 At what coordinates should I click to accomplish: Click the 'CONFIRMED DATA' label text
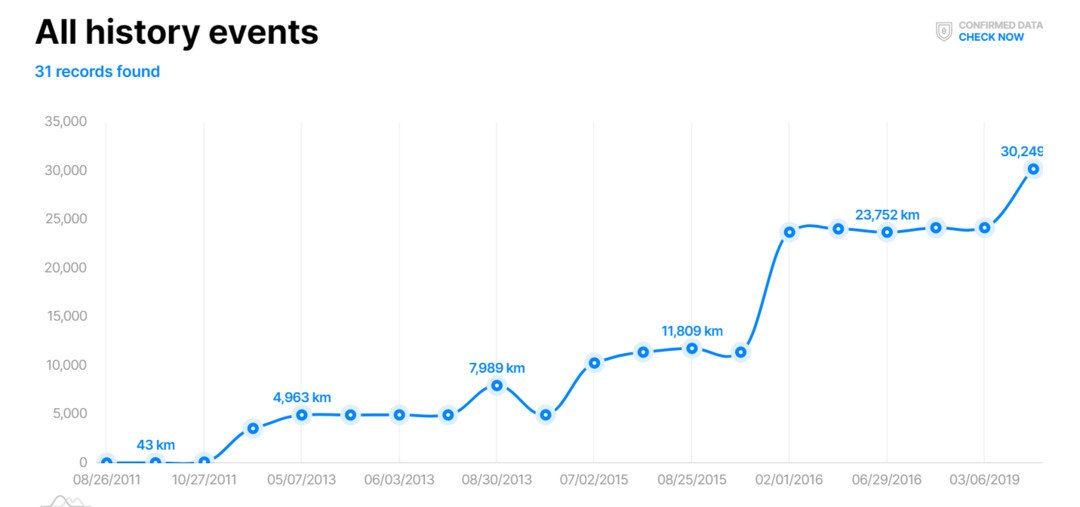tap(1000, 25)
